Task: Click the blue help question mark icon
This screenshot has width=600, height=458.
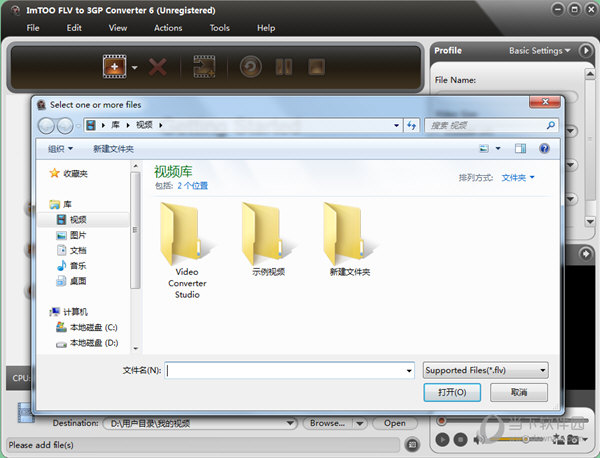Action: coord(544,148)
